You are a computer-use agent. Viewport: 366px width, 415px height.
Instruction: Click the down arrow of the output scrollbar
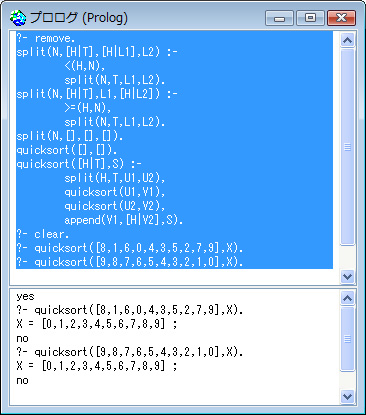347,397
